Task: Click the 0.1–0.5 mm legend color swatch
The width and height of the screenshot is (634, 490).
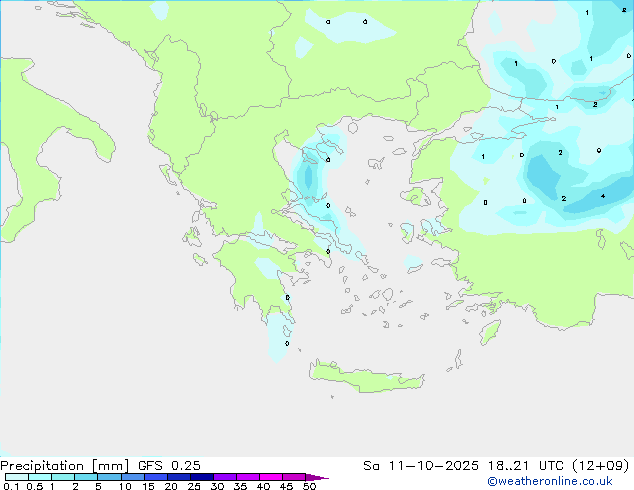Action: (17, 477)
